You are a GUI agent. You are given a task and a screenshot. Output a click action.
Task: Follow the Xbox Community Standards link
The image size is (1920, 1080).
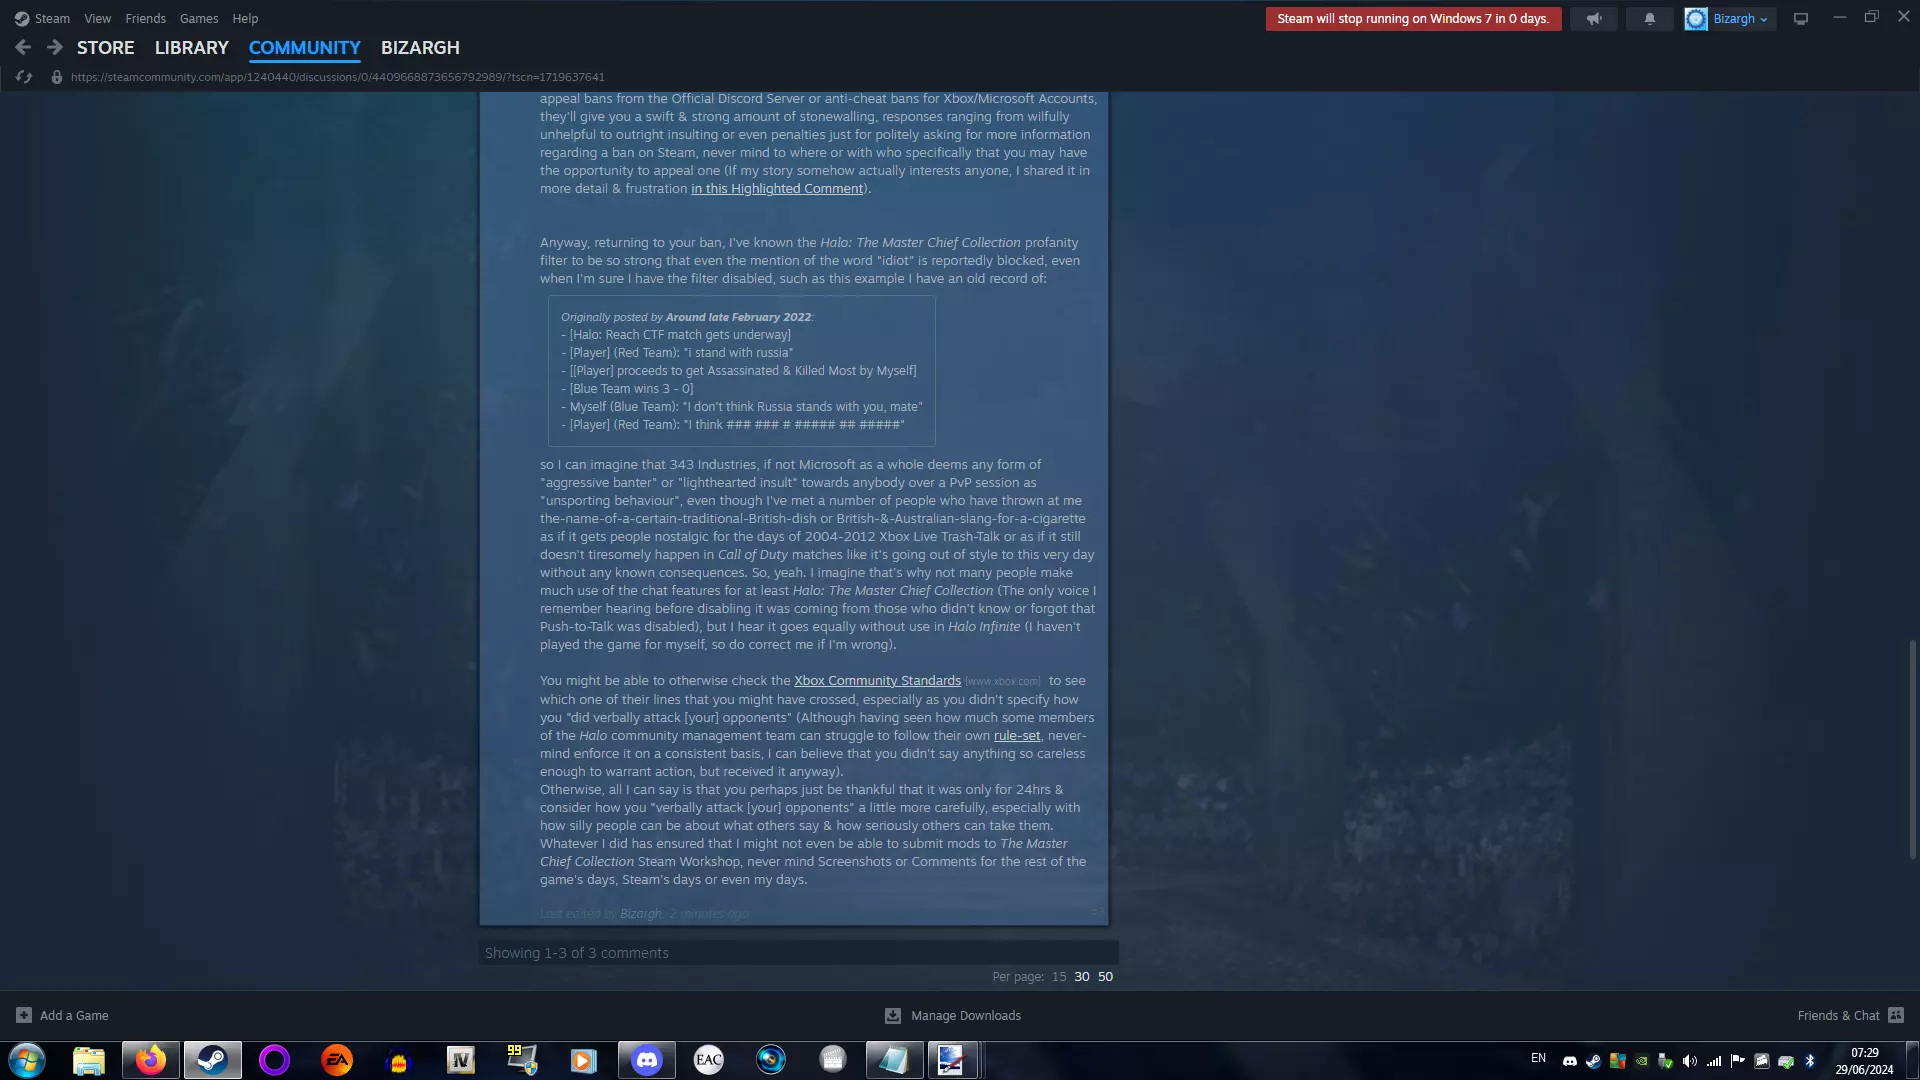coord(877,680)
